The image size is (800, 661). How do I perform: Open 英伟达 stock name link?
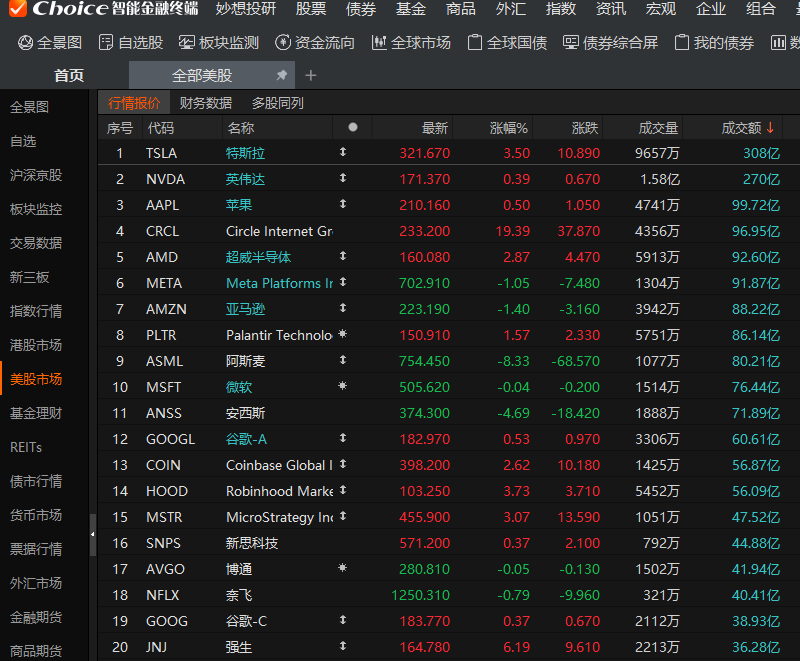coord(245,179)
